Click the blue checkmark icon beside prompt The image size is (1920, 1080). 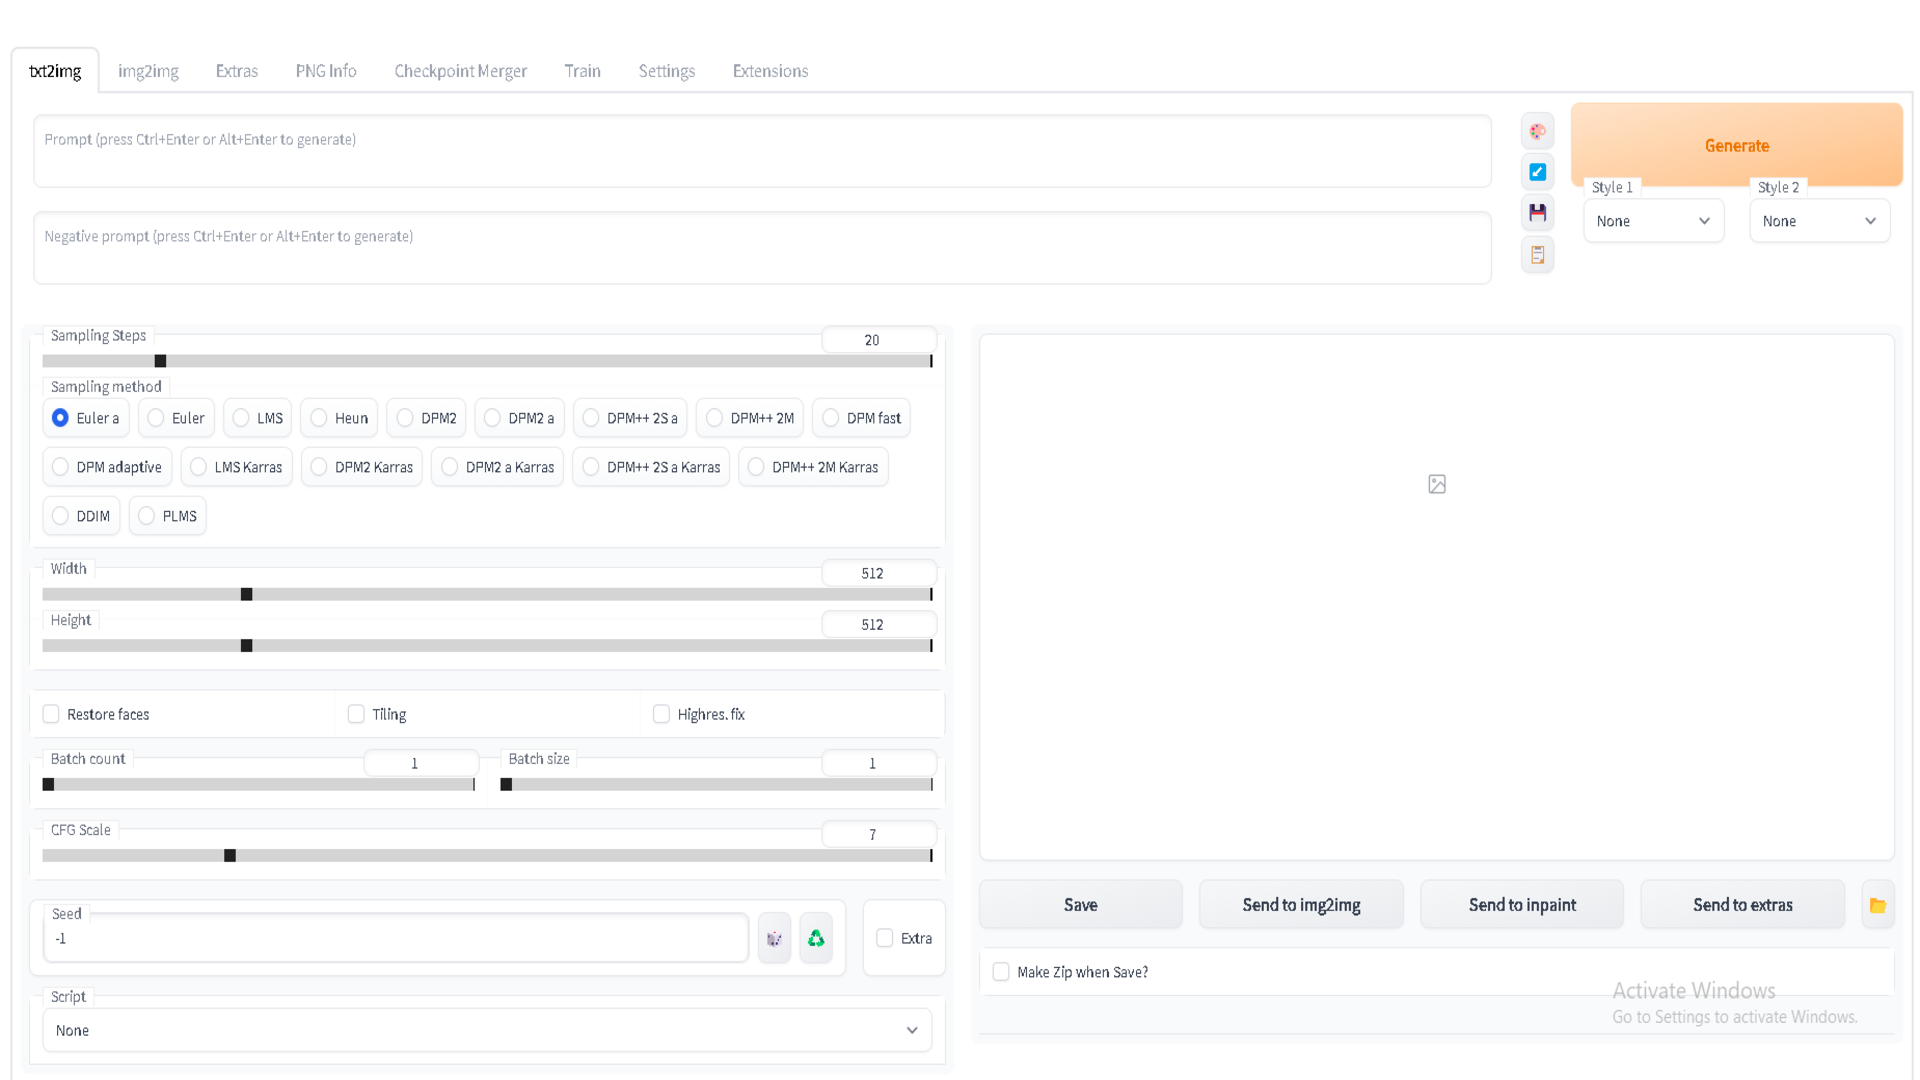[1537, 172]
